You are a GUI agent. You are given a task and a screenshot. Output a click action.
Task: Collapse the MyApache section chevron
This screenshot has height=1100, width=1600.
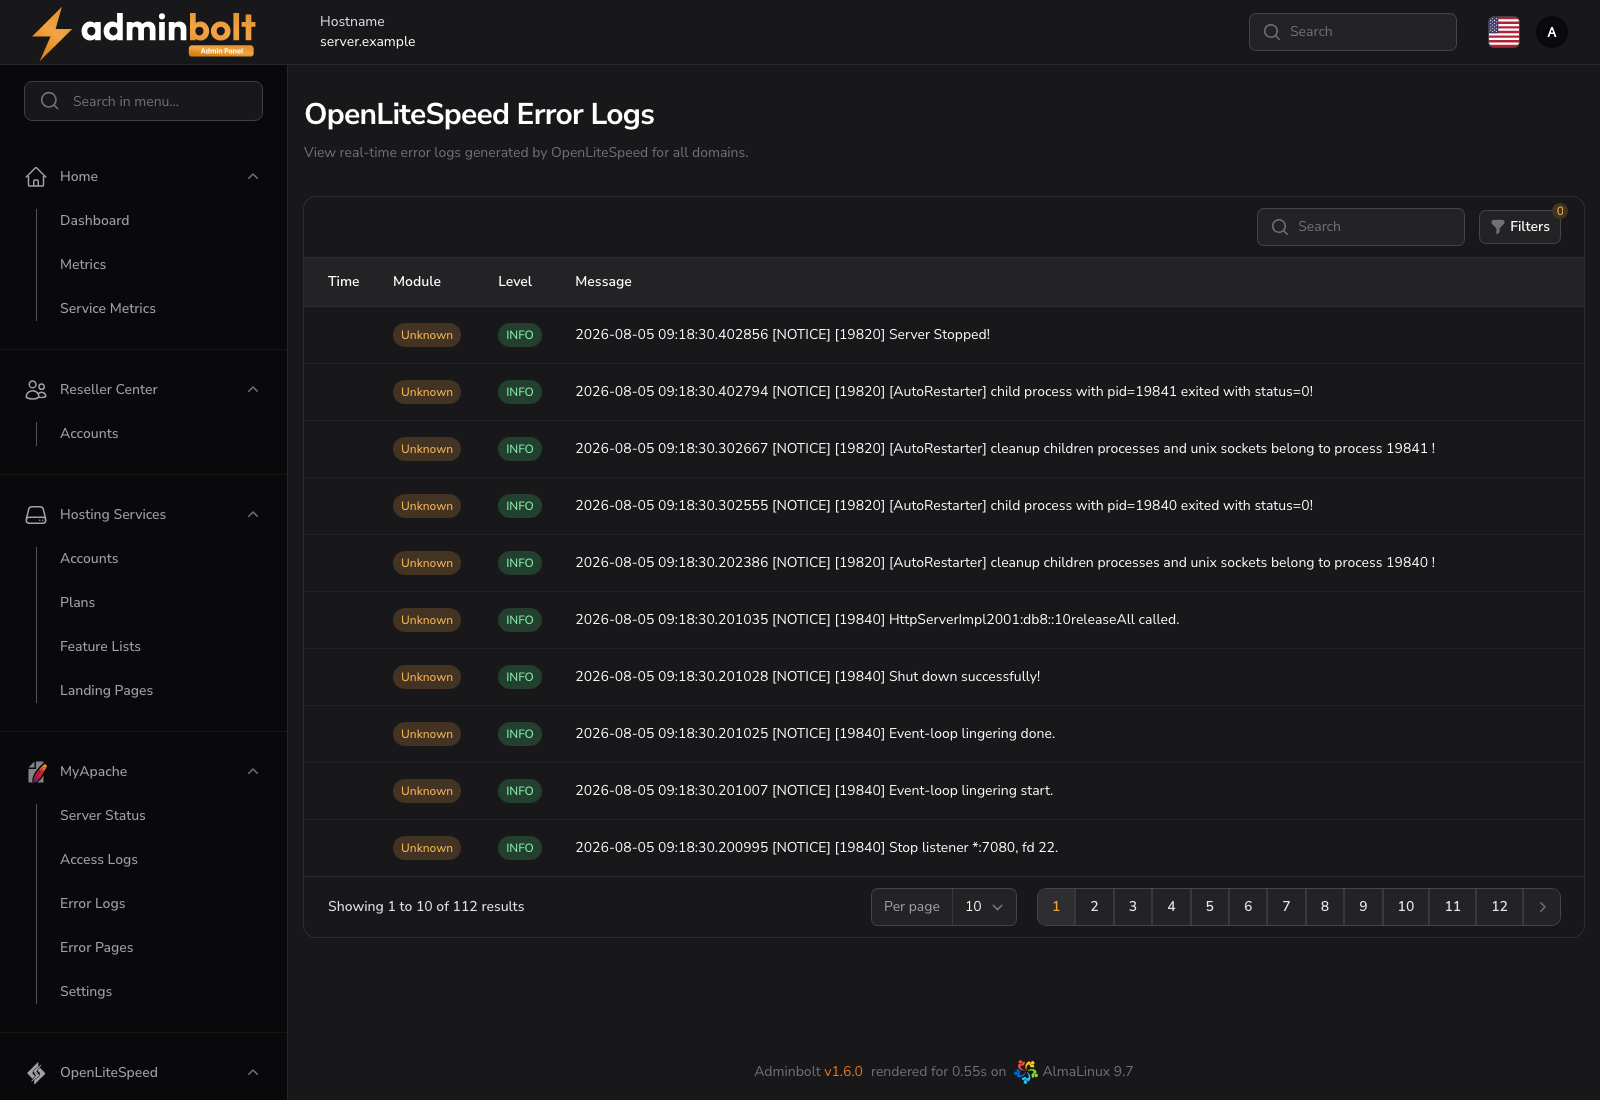coord(253,772)
